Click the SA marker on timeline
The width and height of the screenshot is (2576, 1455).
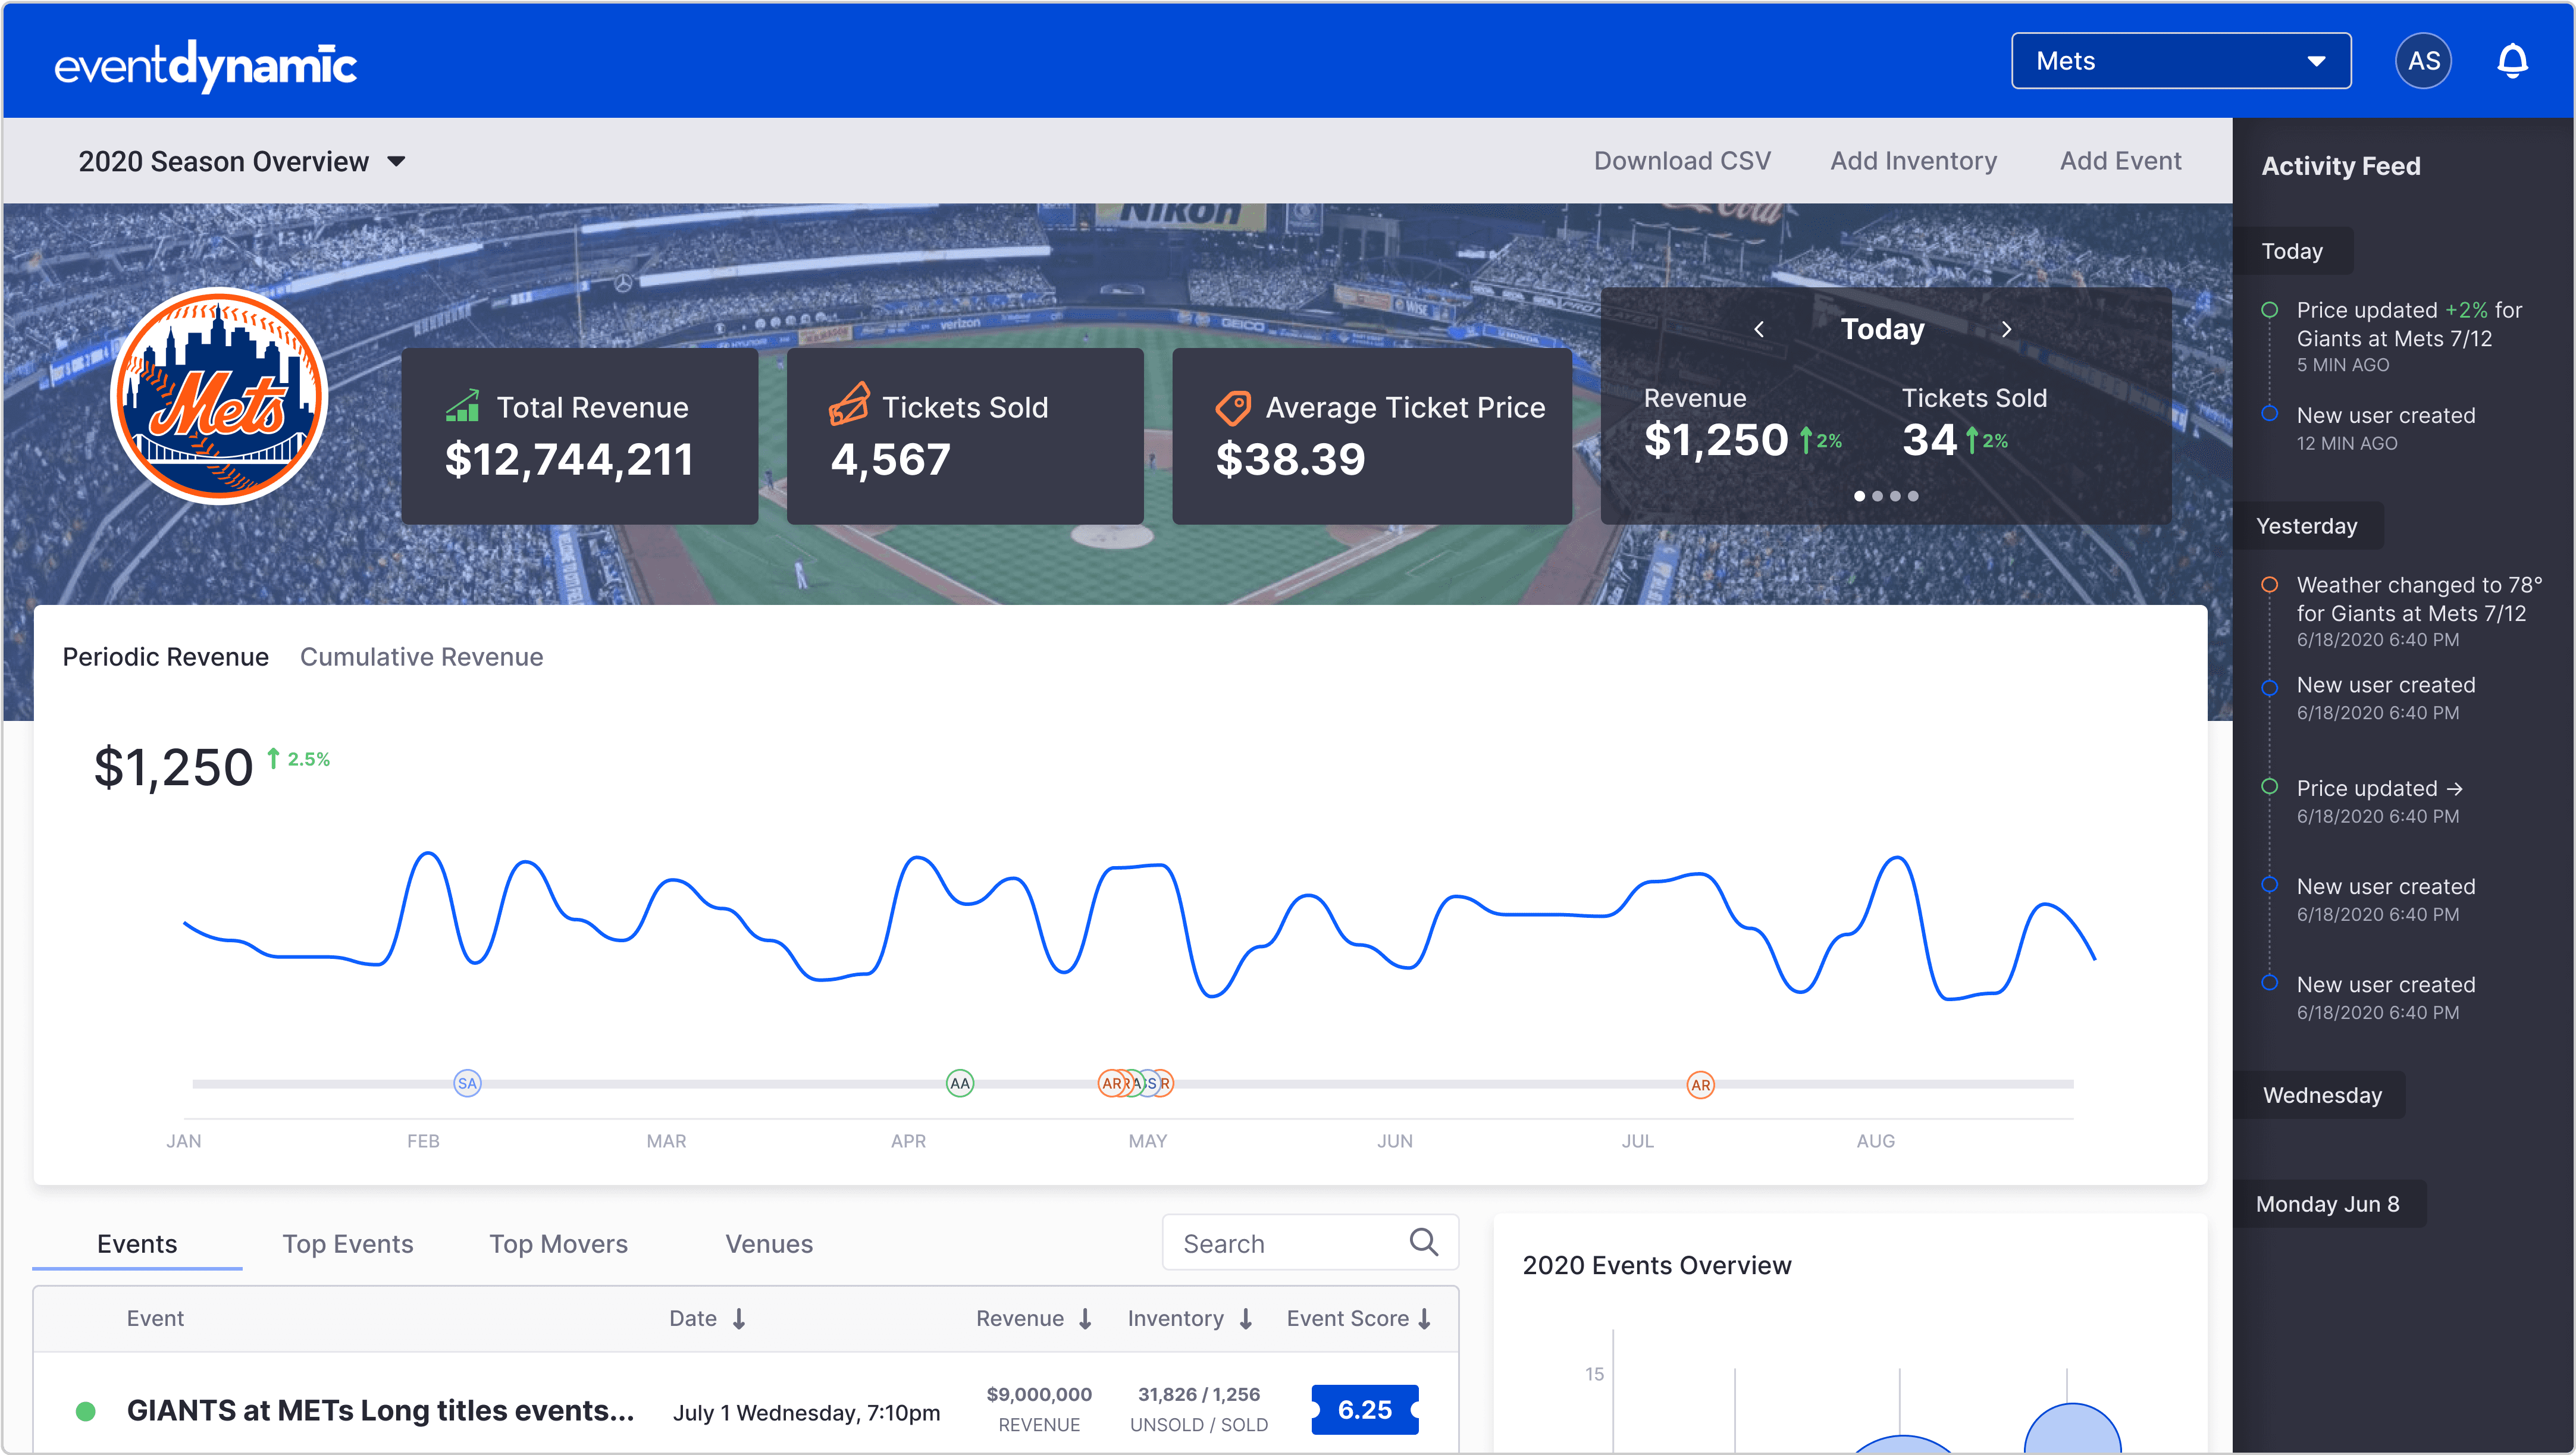tap(467, 1083)
